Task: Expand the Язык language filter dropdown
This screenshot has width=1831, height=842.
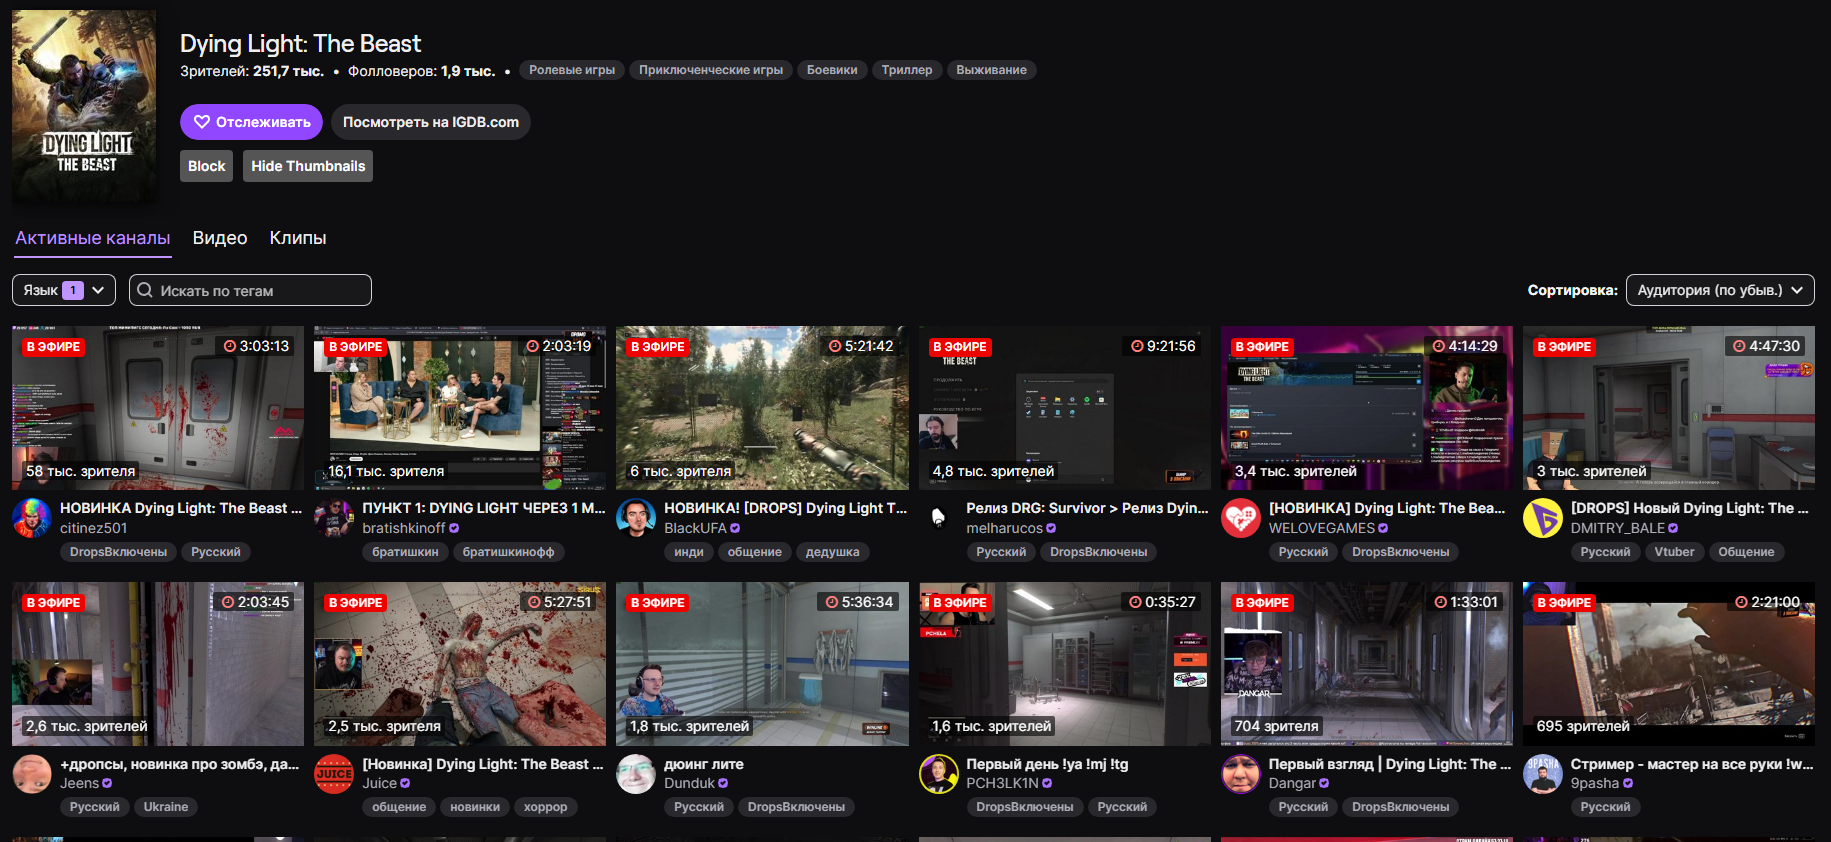Action: [64, 290]
